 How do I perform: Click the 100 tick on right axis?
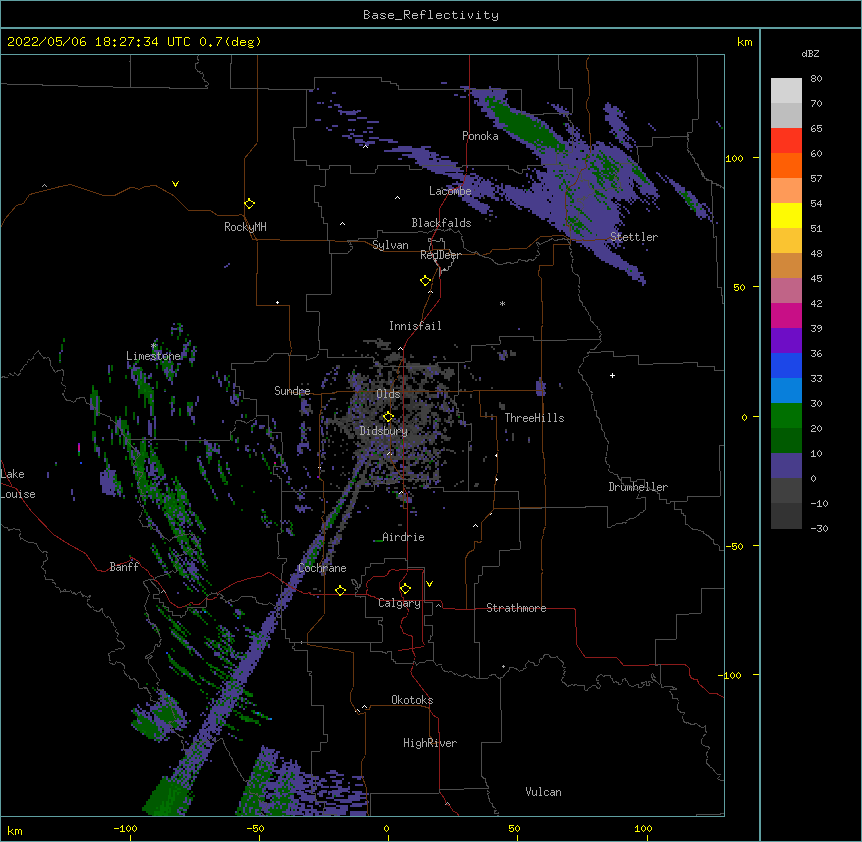coord(734,158)
